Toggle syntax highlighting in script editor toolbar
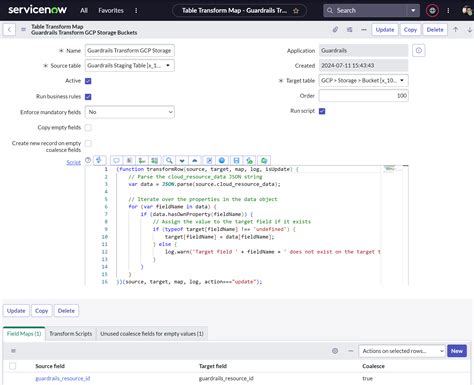Image resolution: width=474 pixels, height=385 pixels. pos(99,160)
